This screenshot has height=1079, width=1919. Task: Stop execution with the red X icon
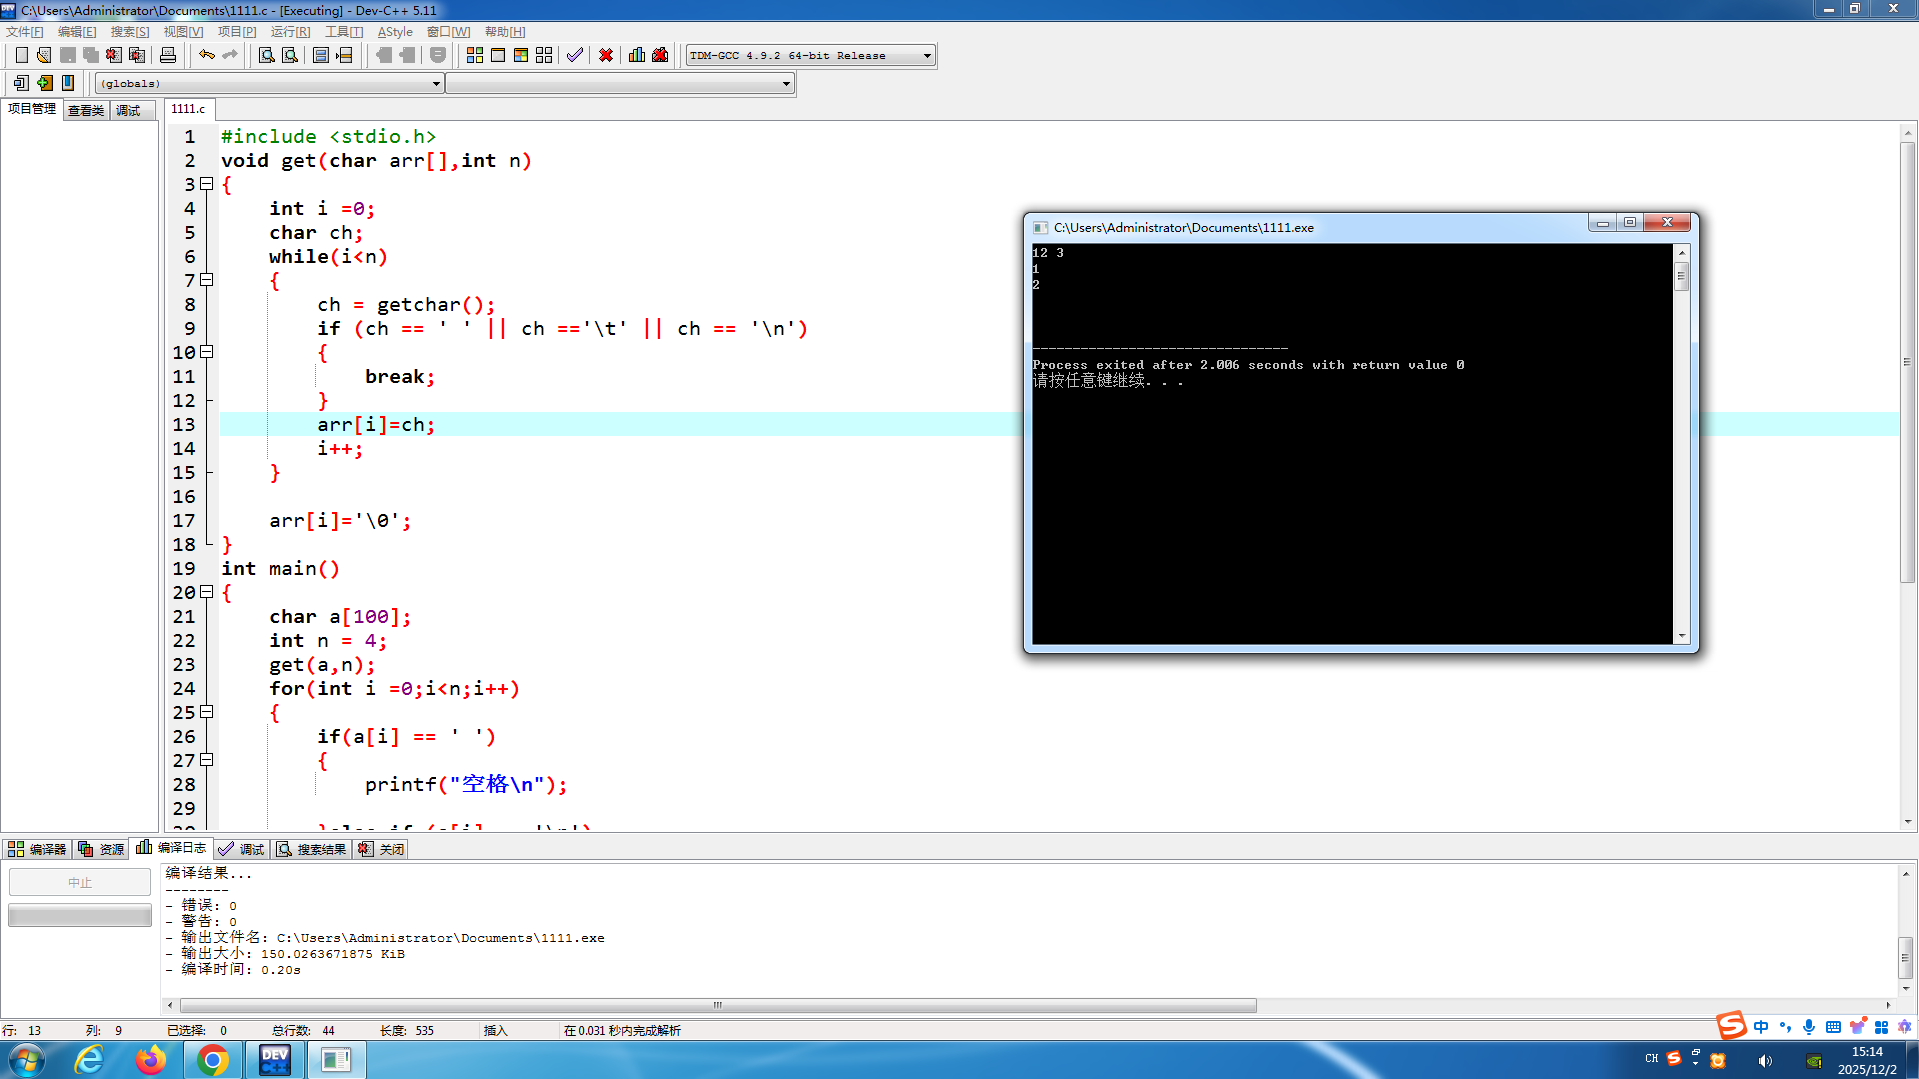(x=606, y=55)
